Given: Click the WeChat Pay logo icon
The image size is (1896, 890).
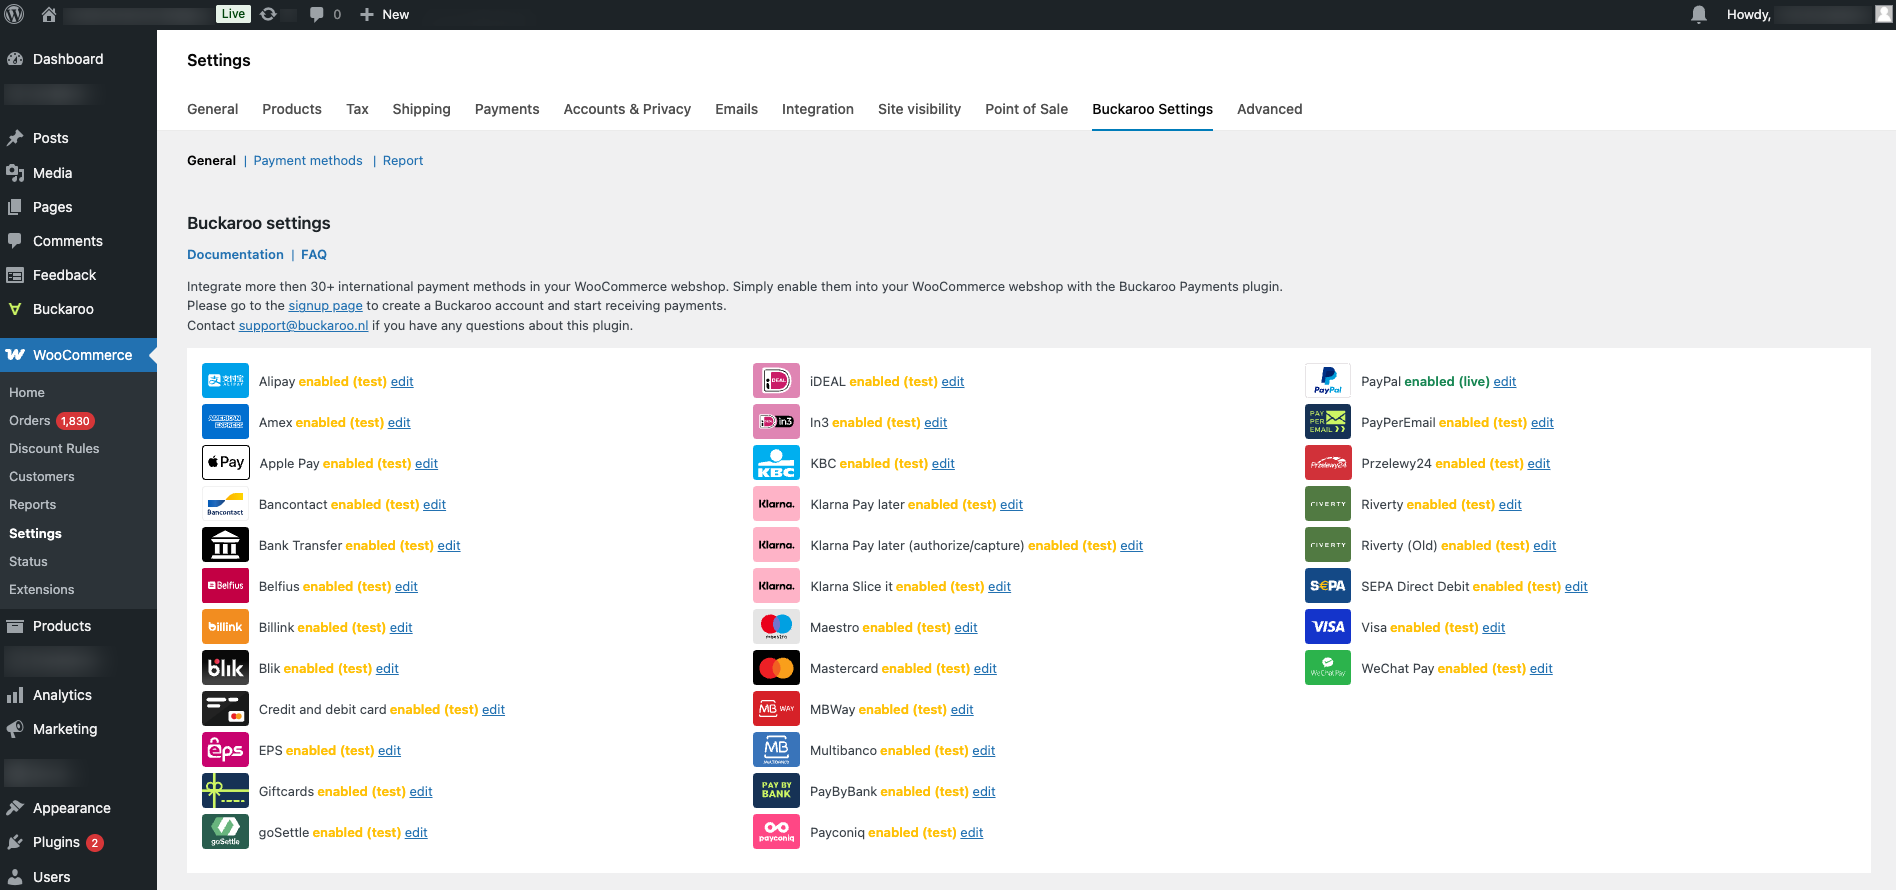Looking at the screenshot, I should click(1328, 668).
